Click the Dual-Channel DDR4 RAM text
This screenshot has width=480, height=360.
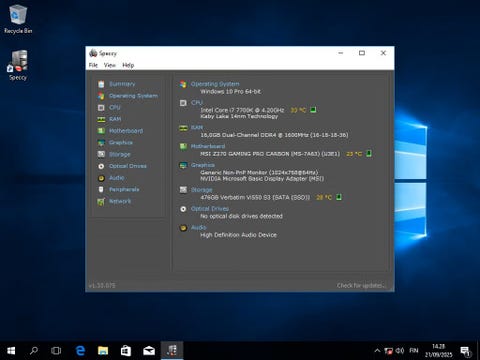tap(274, 135)
